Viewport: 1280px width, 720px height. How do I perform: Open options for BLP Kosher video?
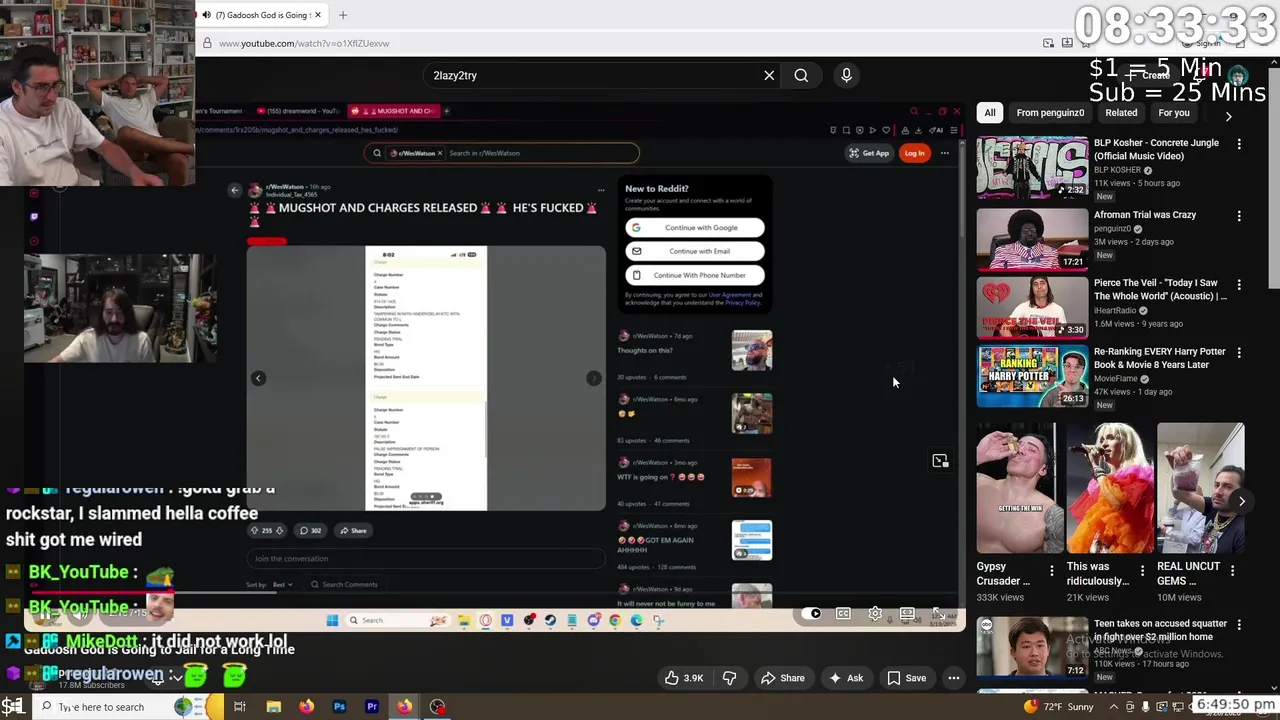(1239, 144)
